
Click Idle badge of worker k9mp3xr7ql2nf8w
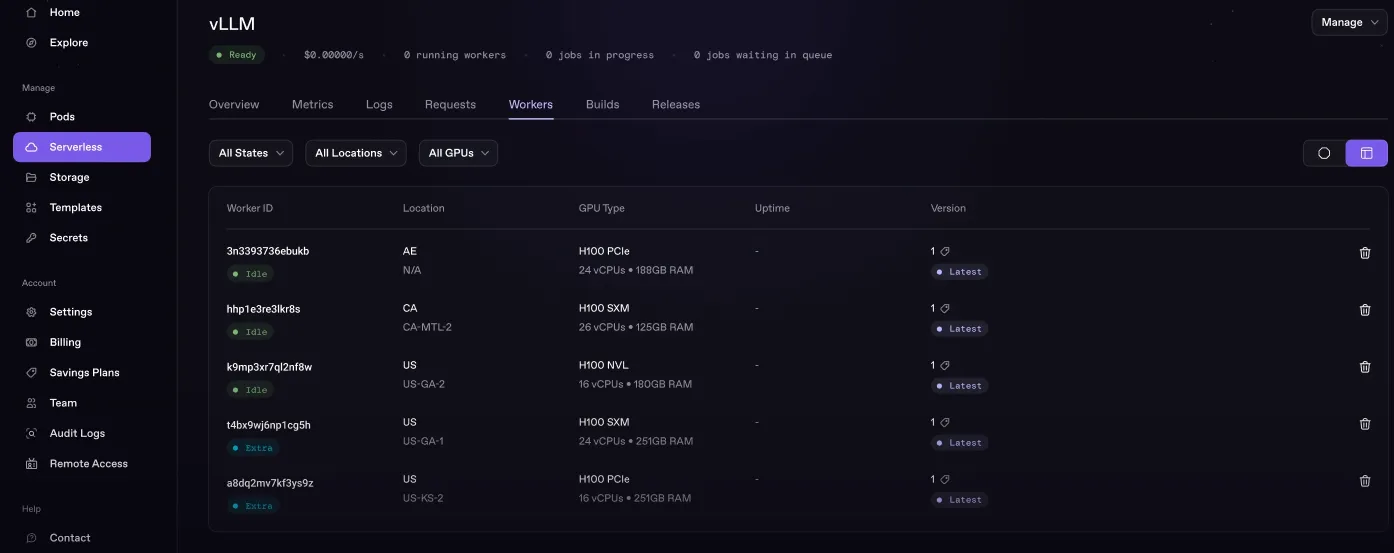pos(250,390)
